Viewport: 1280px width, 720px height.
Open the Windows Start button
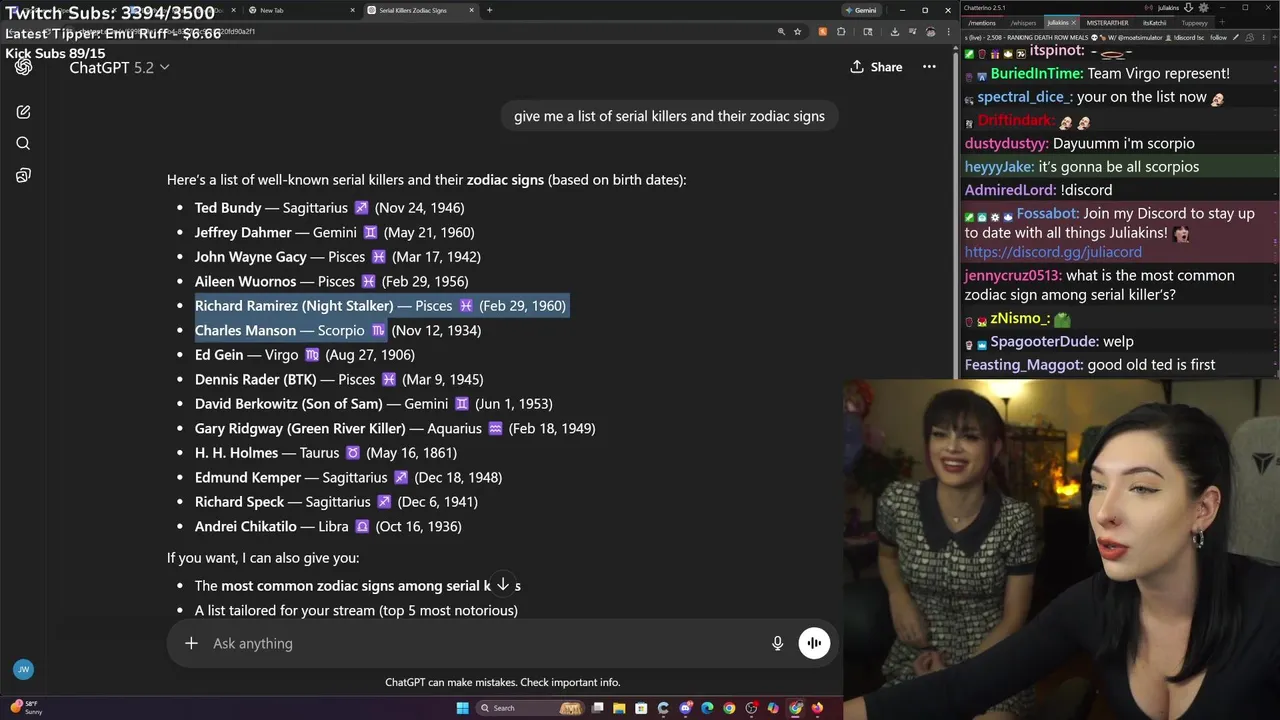[462, 708]
